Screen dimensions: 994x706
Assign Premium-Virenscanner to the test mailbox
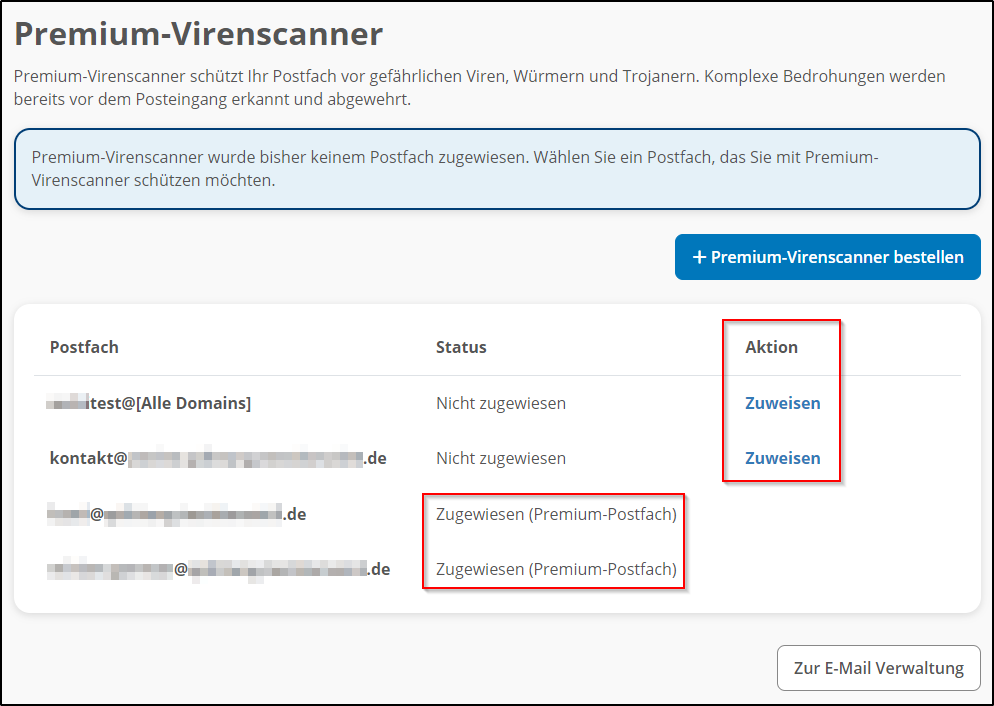pos(782,403)
